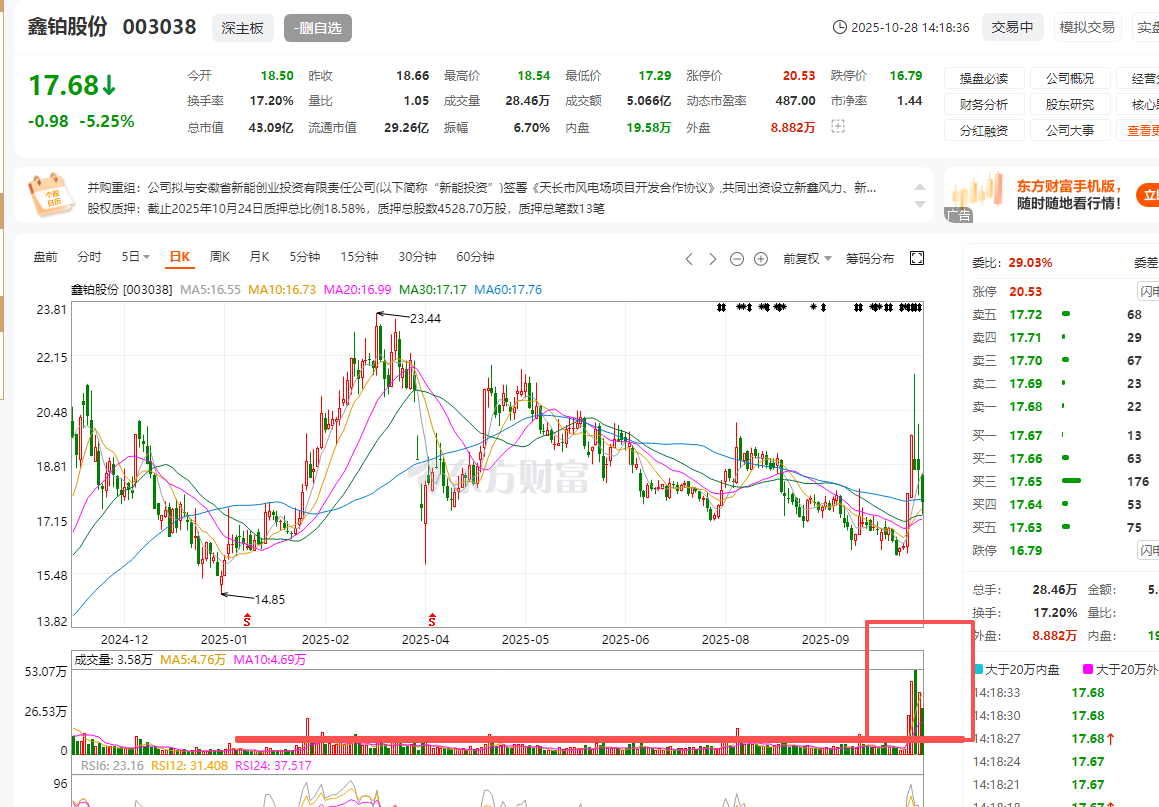Show 筹码分布 chip distribution

(870, 259)
